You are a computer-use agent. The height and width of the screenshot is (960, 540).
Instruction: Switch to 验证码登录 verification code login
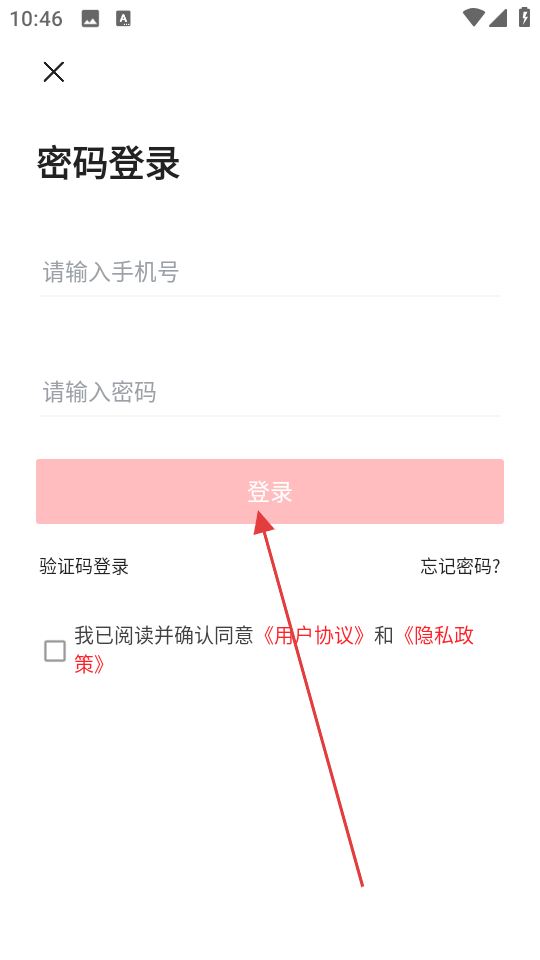point(84,566)
